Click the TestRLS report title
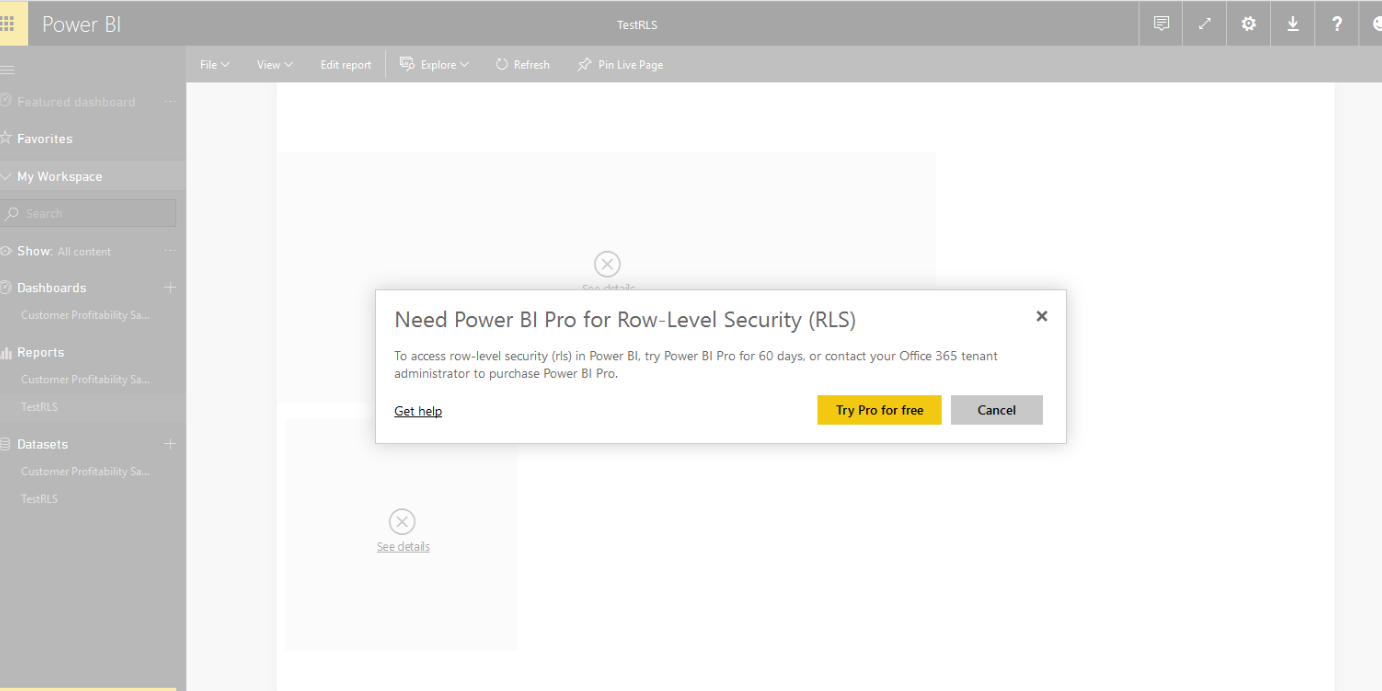The height and width of the screenshot is (691, 1382). coord(637,25)
